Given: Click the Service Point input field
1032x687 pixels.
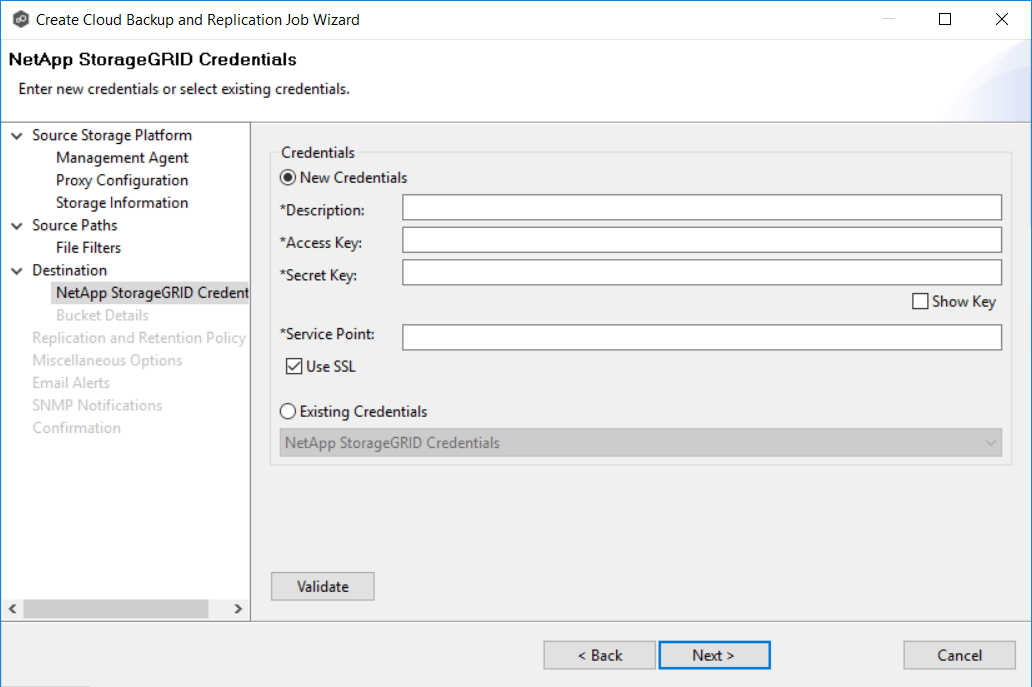Looking at the screenshot, I should point(702,337).
